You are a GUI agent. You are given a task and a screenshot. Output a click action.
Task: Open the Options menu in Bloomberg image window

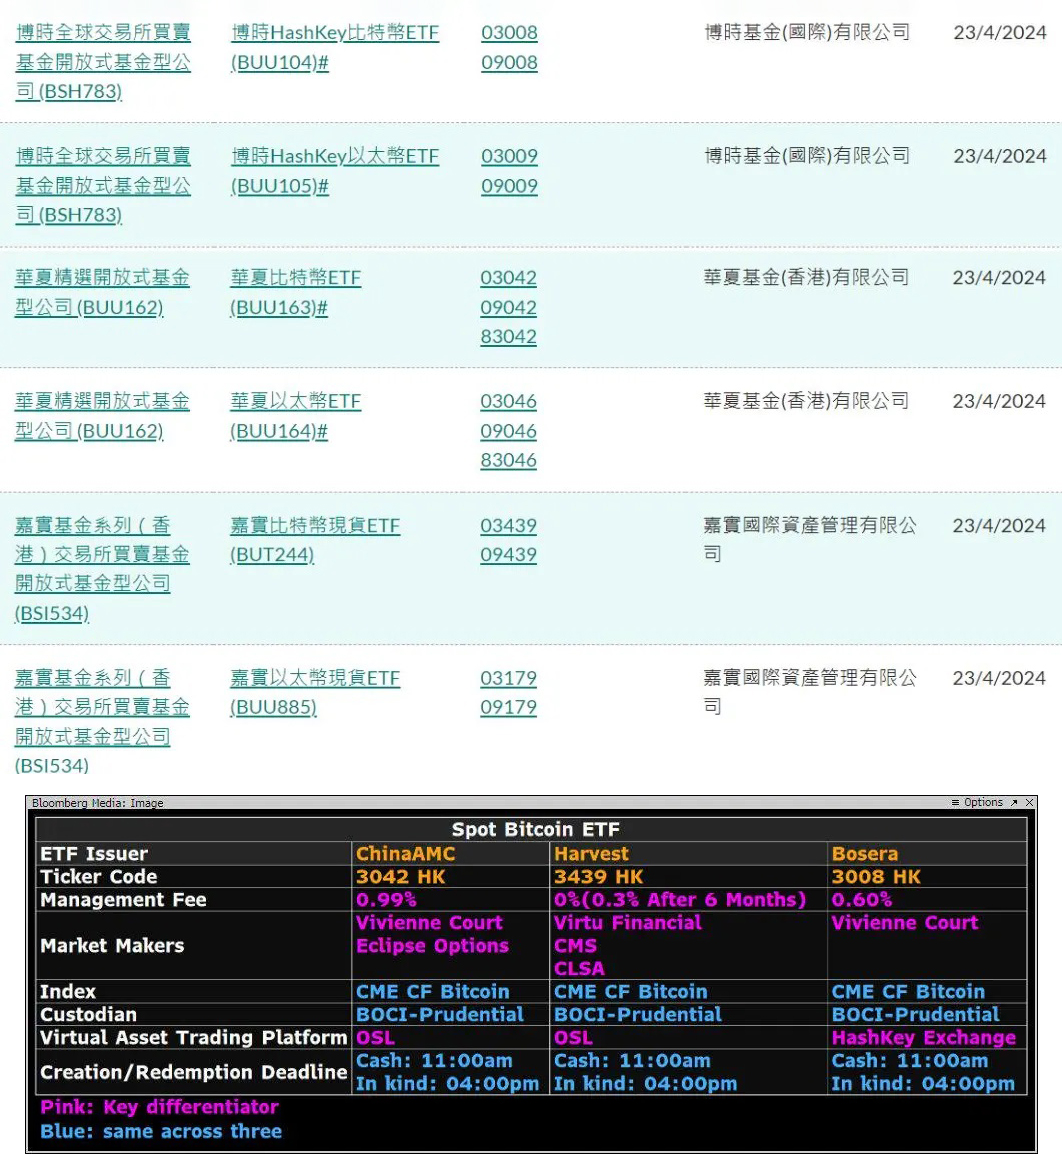tap(977, 802)
